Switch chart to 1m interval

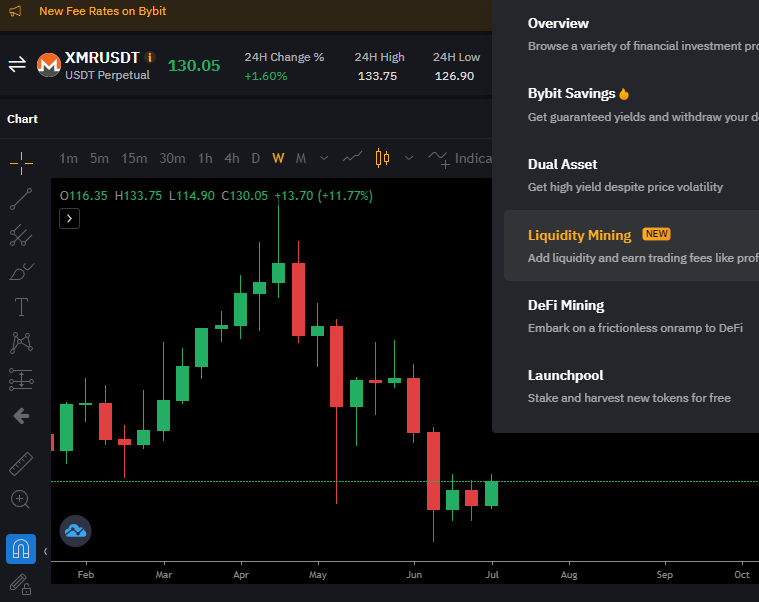68,158
